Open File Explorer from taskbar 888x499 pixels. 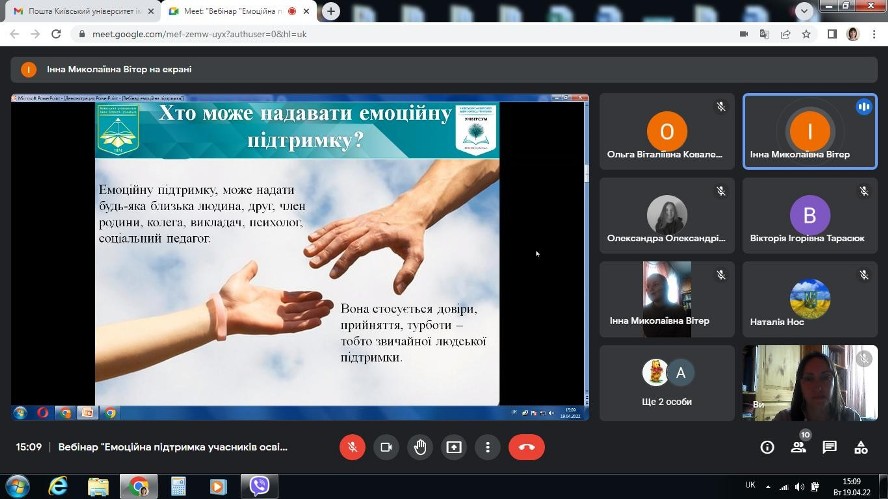98,487
